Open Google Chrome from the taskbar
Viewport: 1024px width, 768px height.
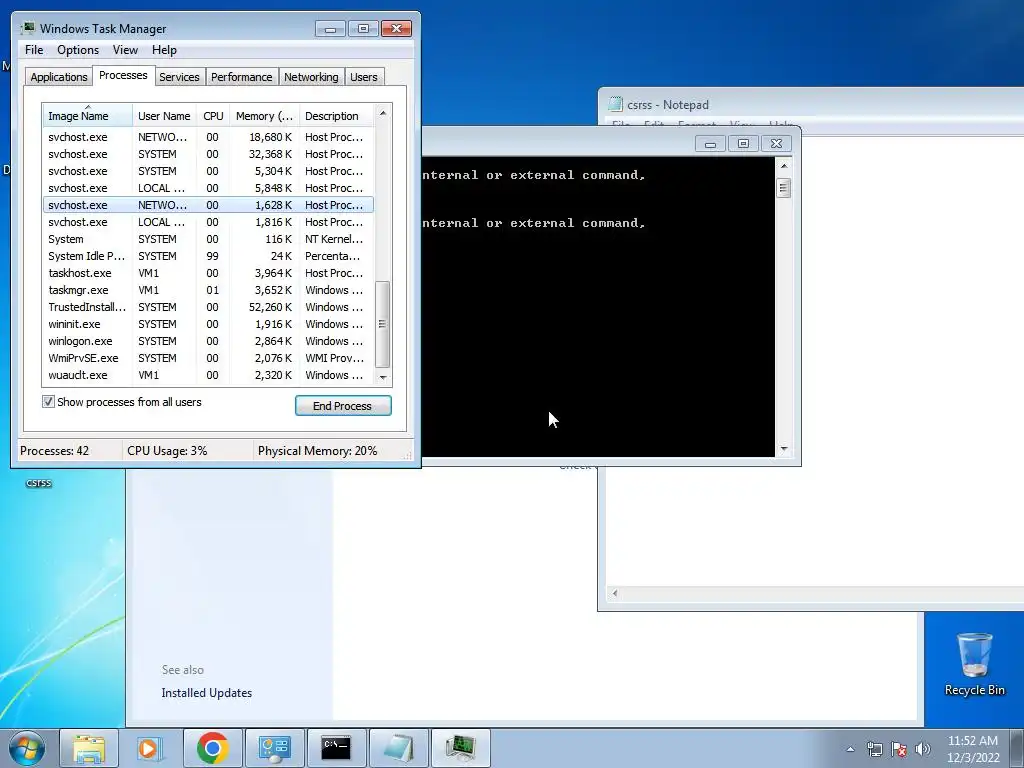212,748
